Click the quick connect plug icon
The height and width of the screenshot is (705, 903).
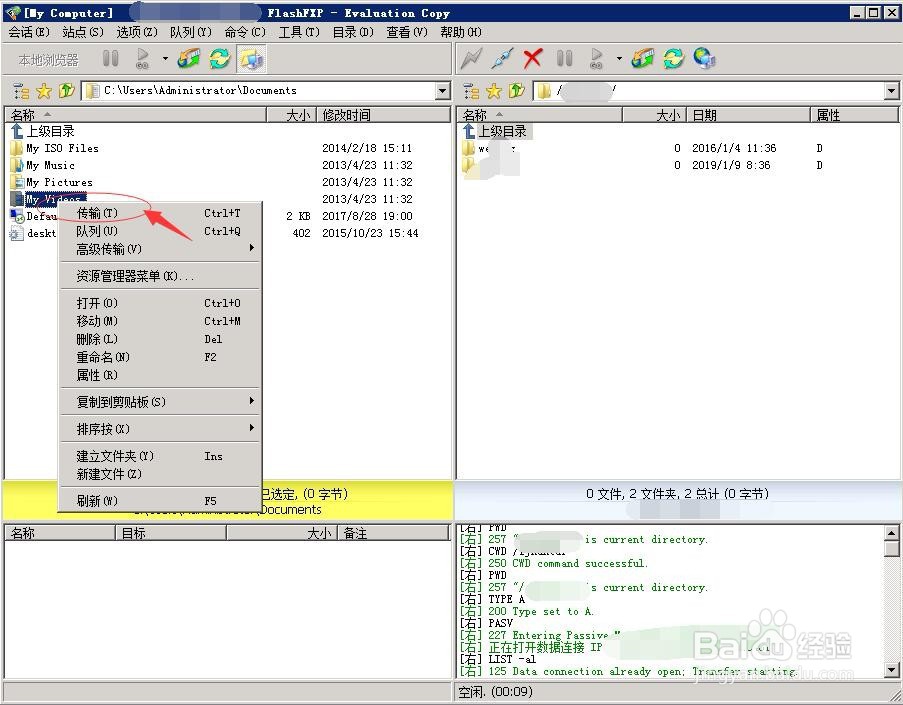[502, 58]
